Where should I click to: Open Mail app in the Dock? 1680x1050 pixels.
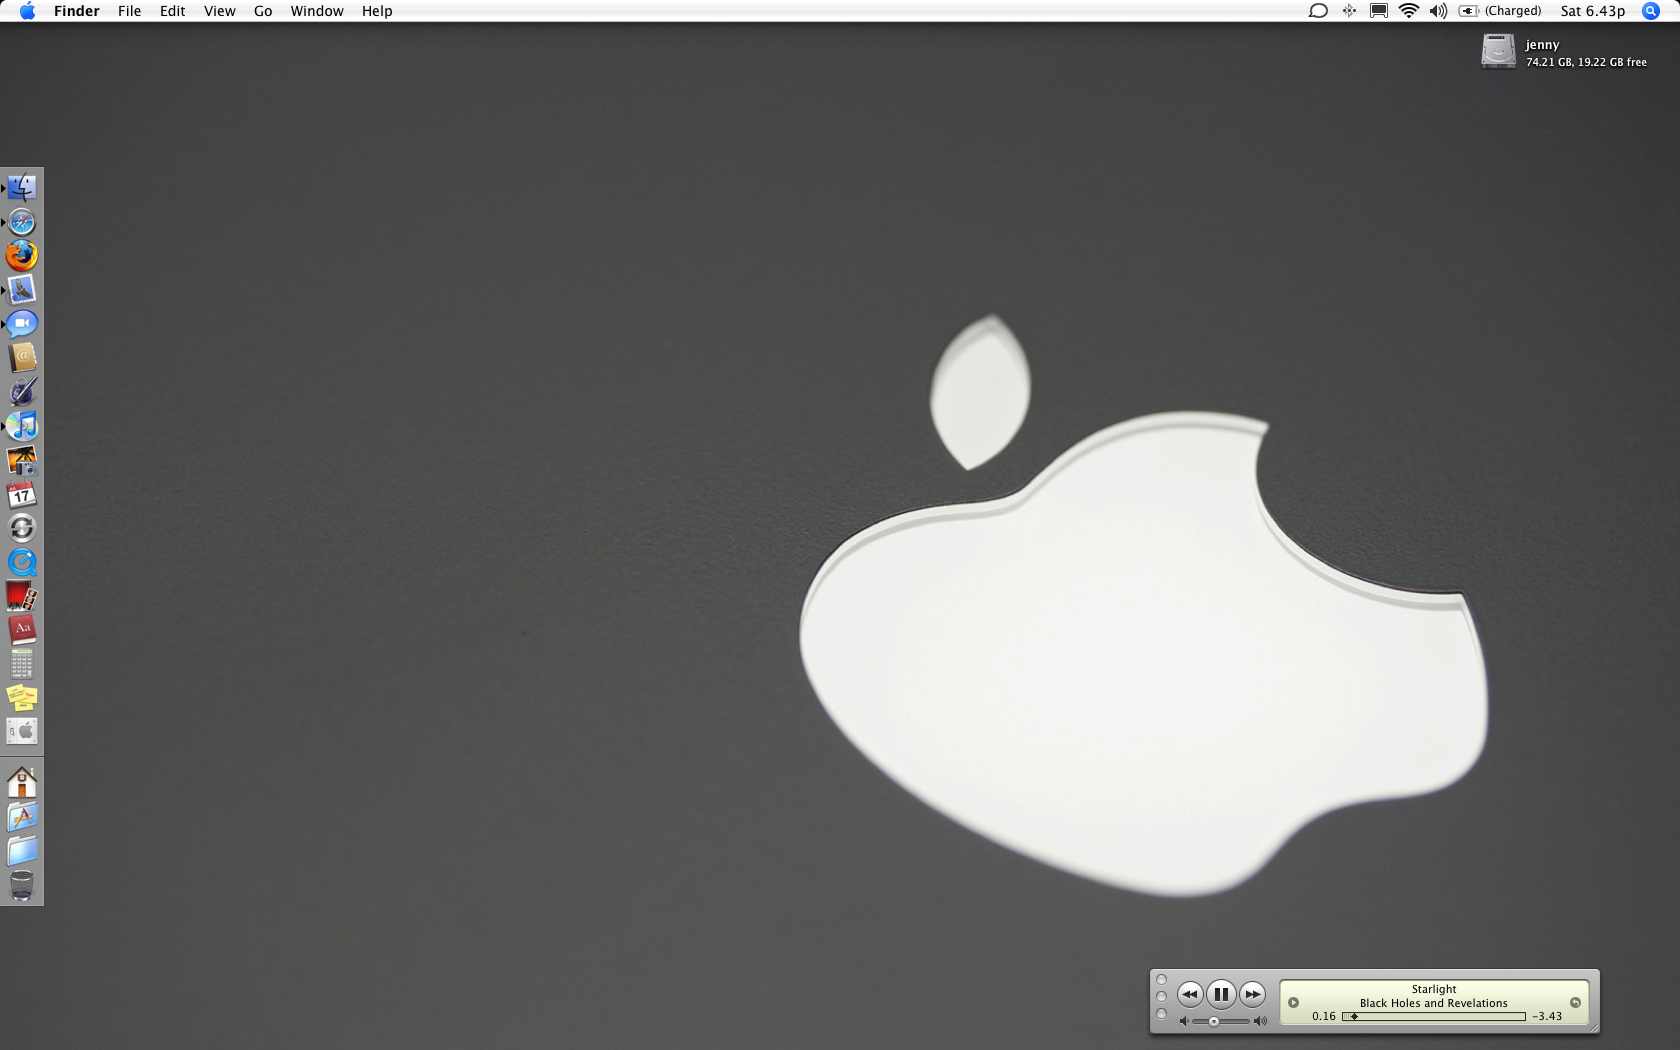click(22, 290)
